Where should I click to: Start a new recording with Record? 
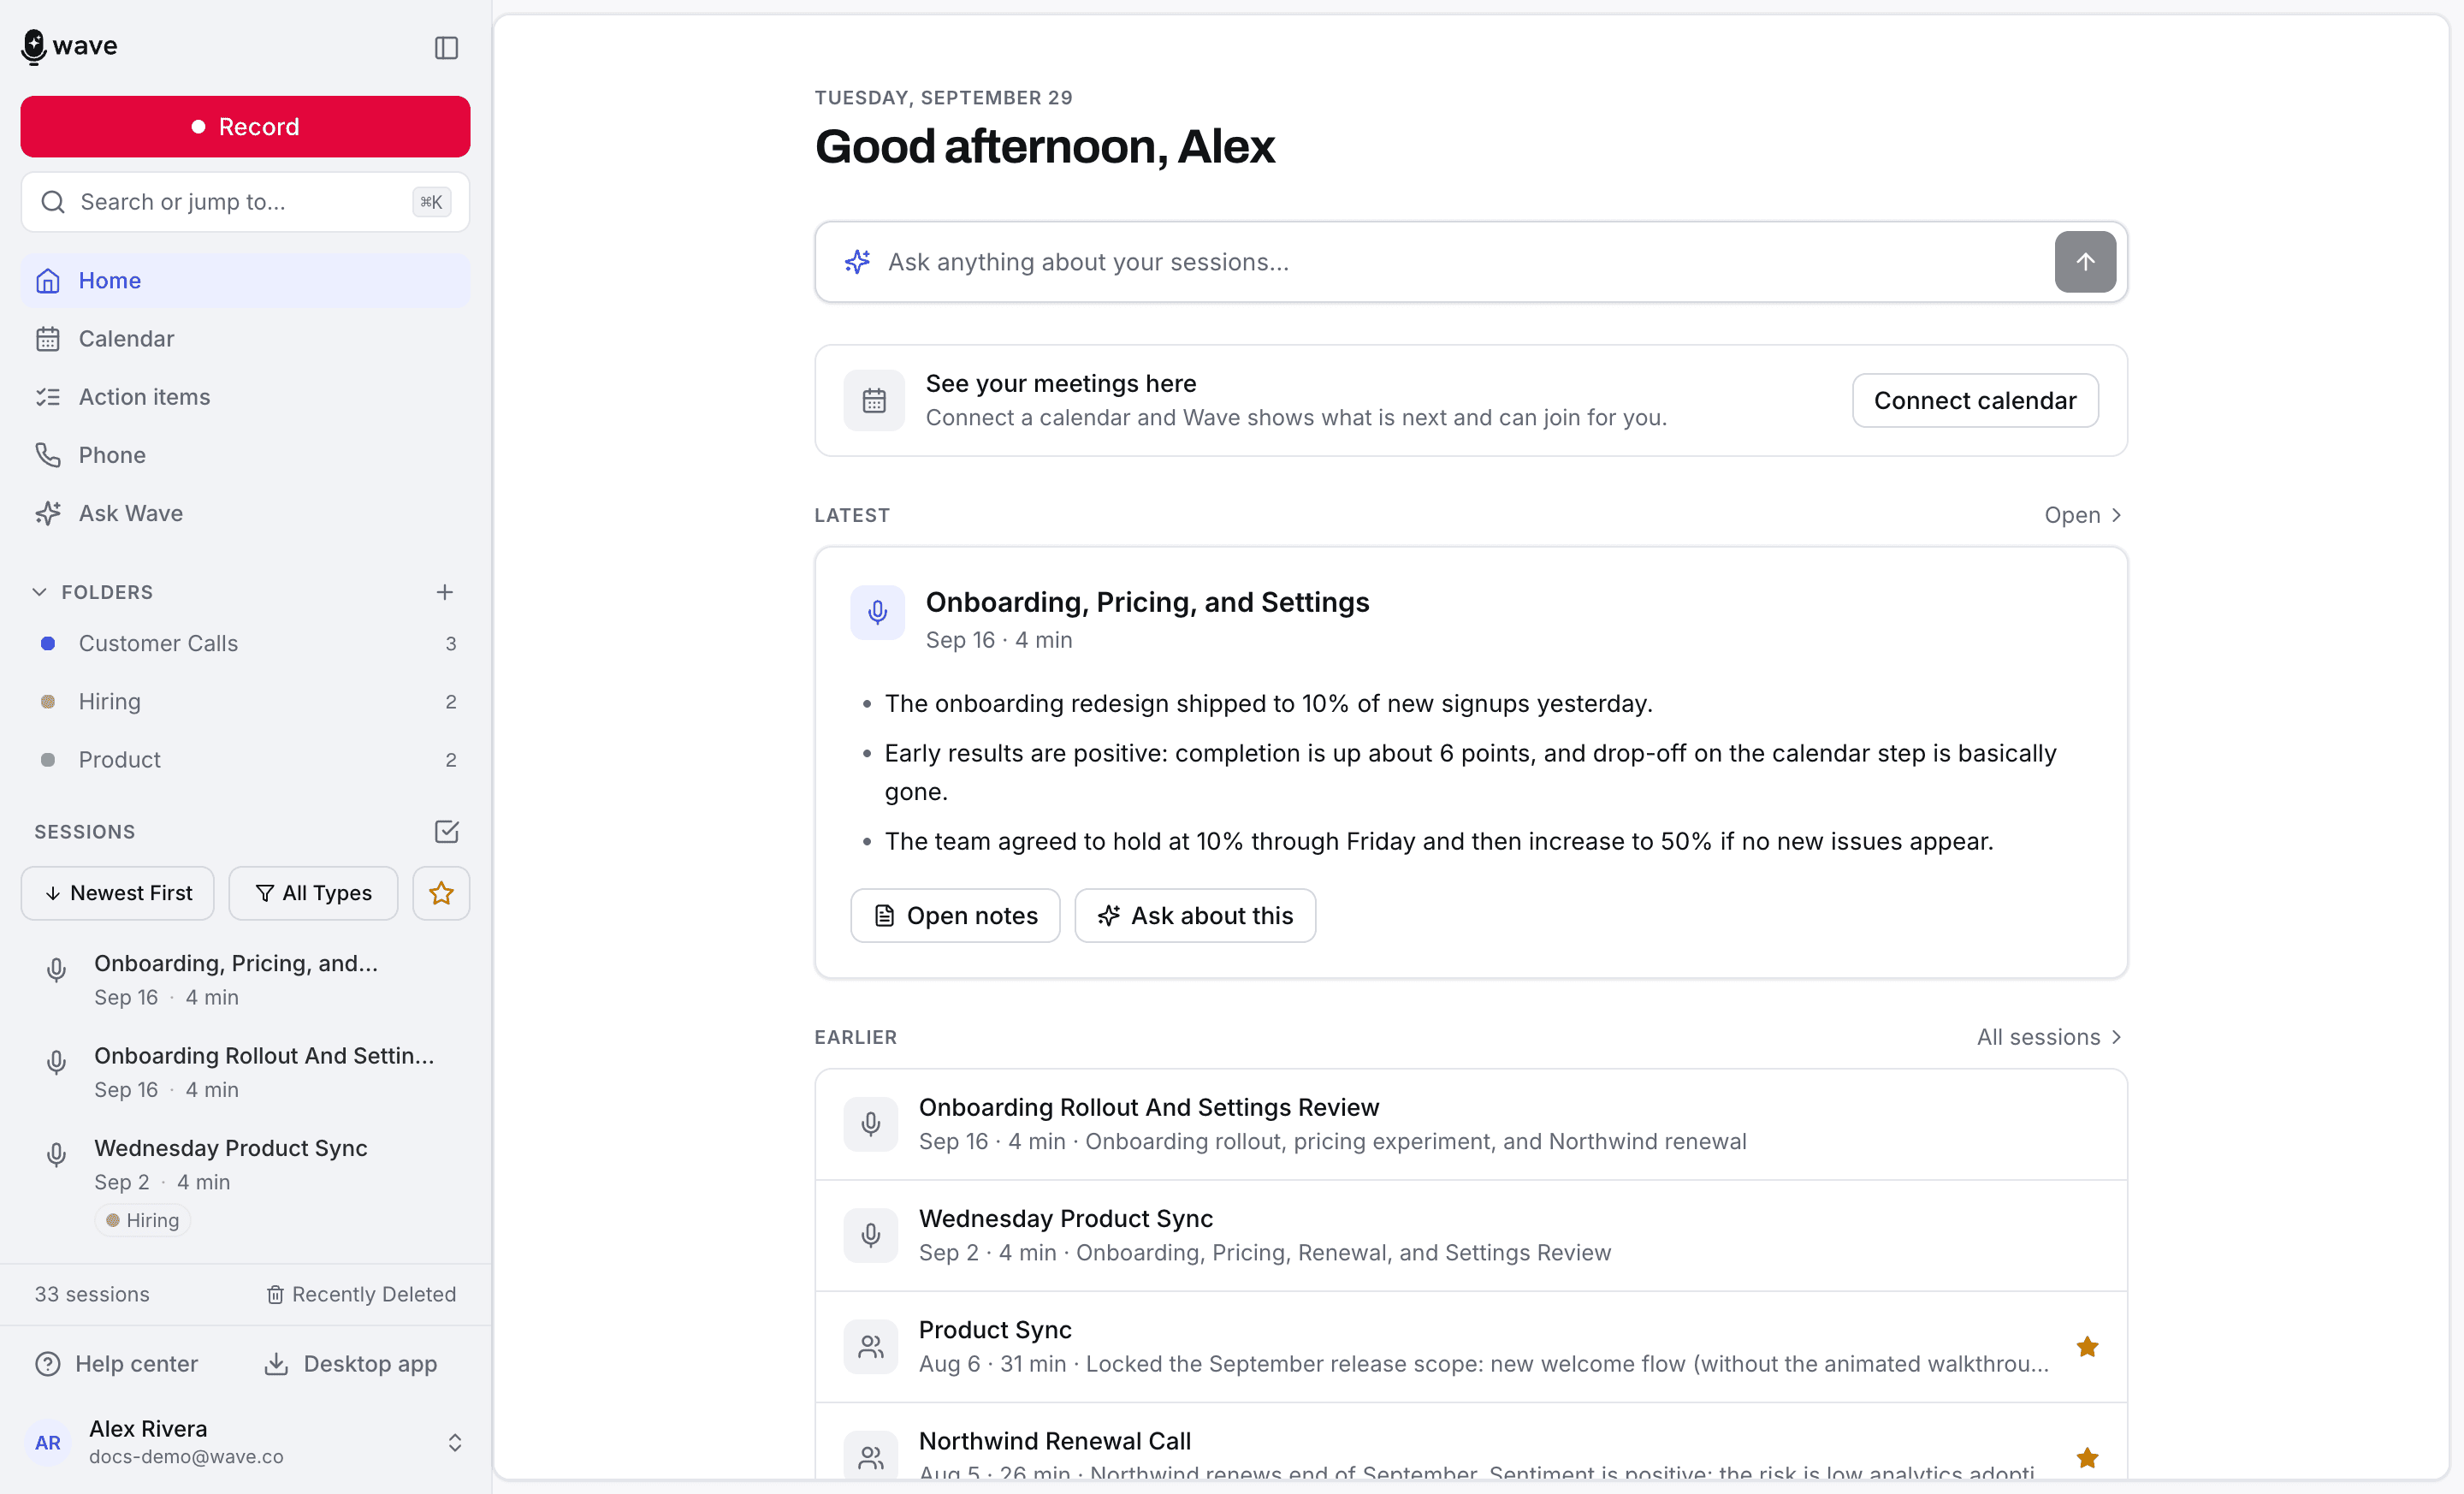pyautogui.click(x=245, y=127)
